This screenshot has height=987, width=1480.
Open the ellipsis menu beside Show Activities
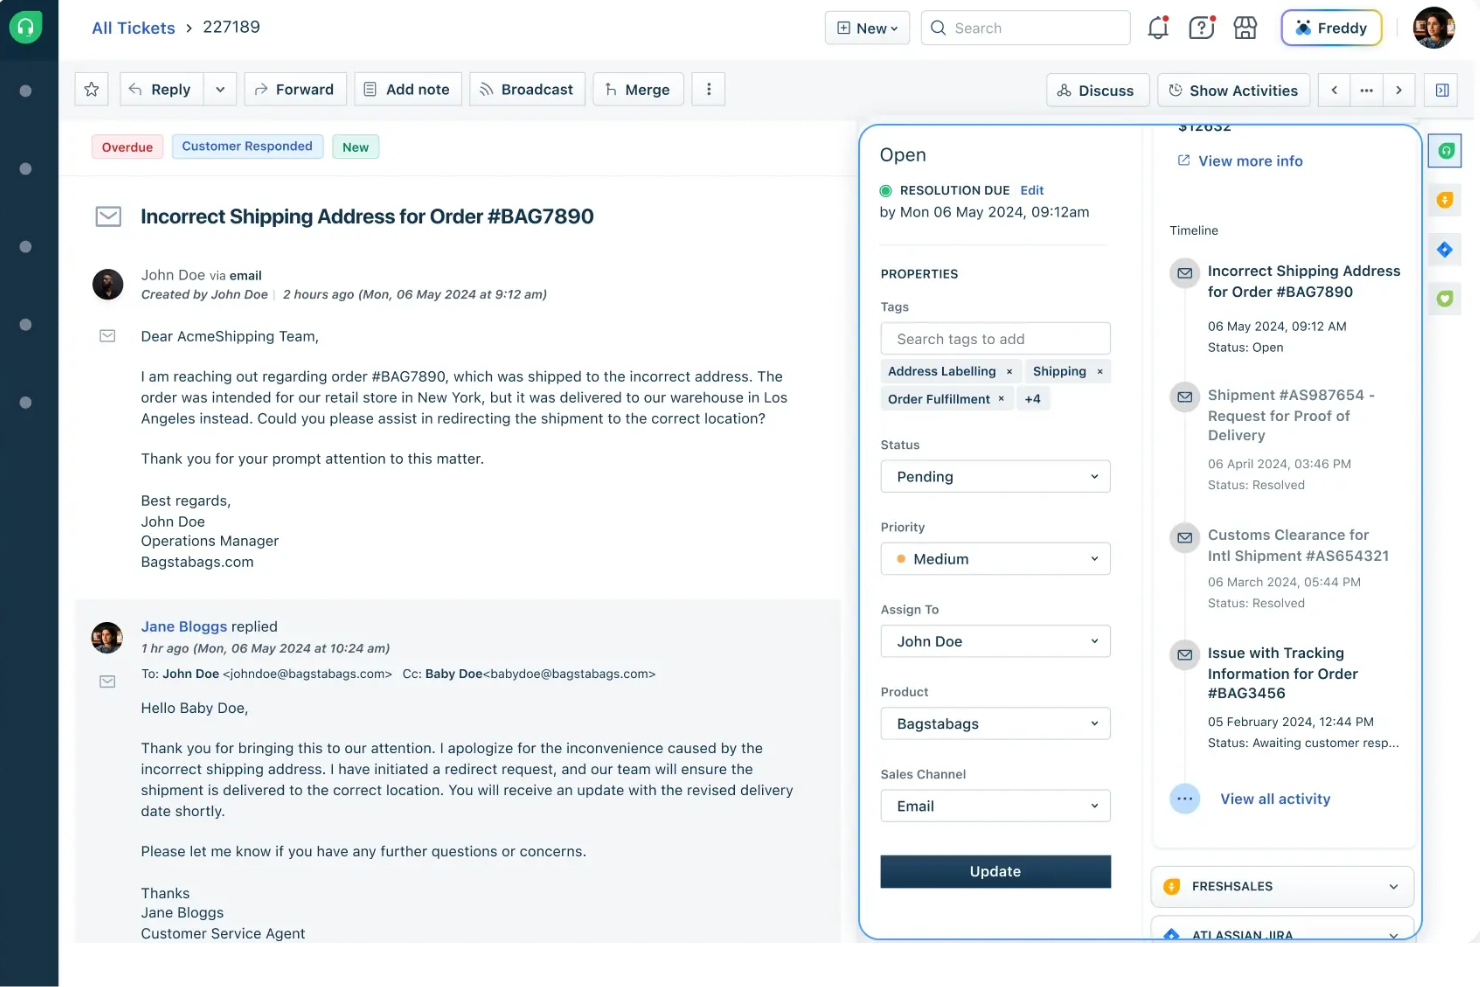point(1366,90)
